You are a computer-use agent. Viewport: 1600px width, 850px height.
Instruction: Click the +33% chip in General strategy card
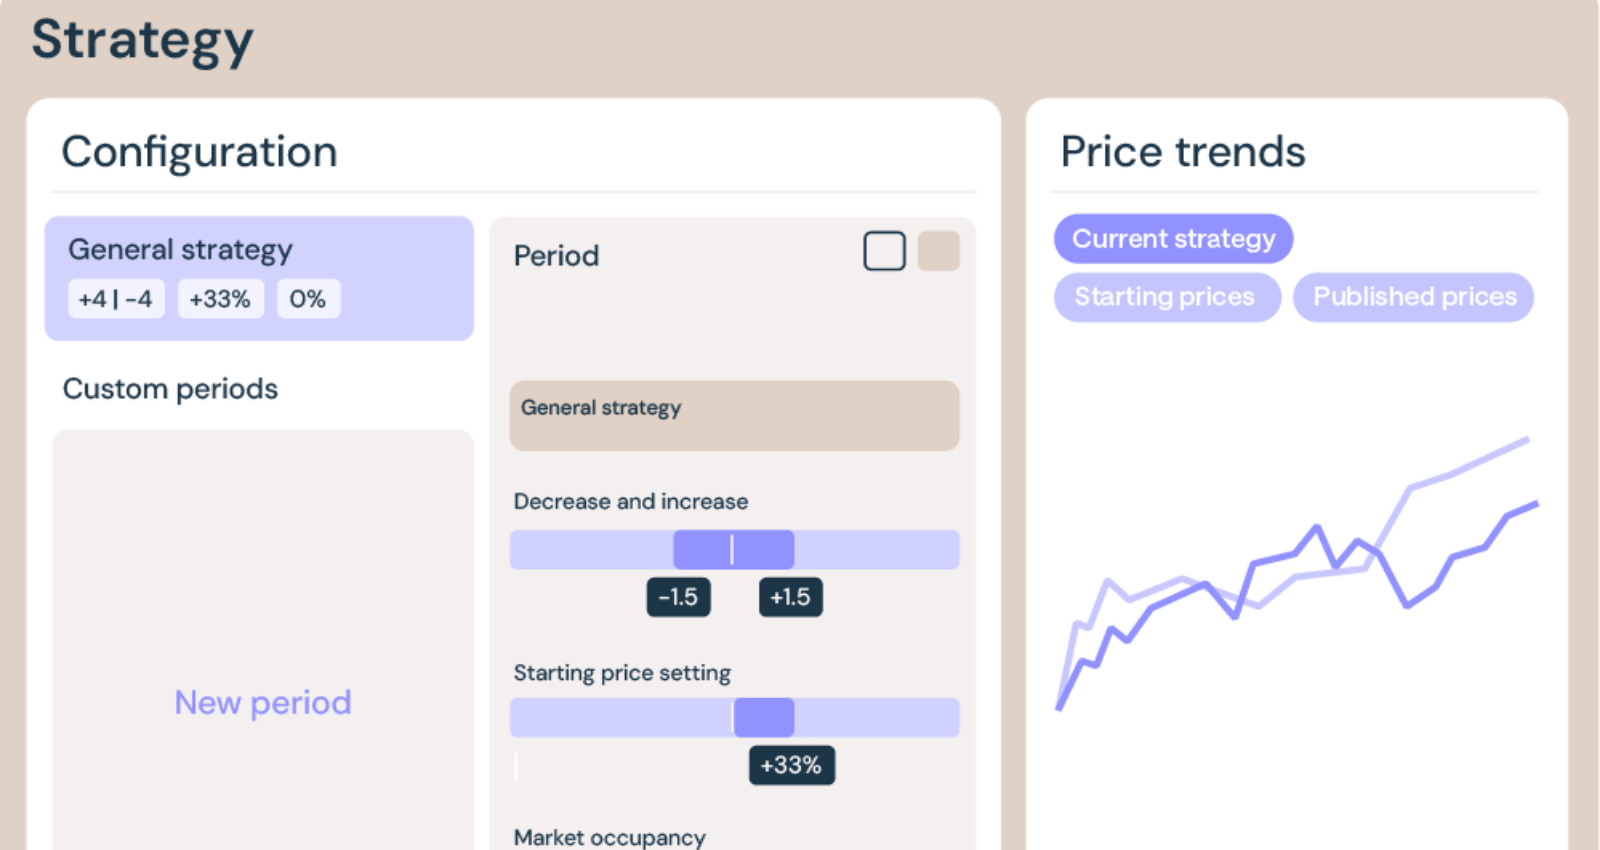coord(220,299)
